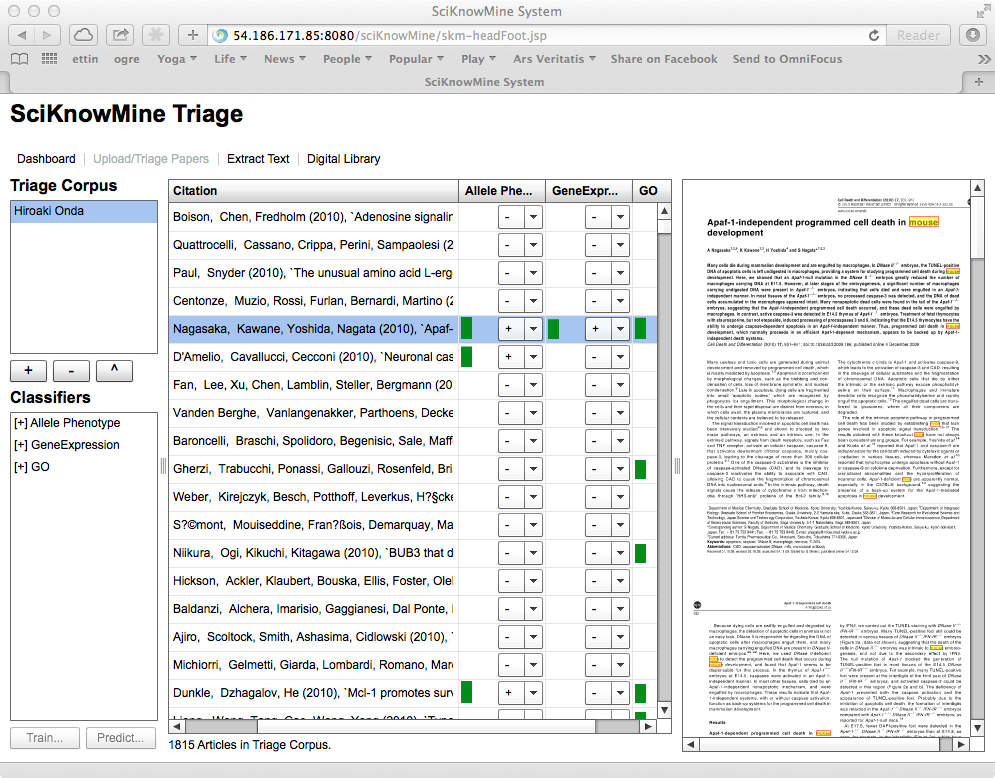Show hidden bookmarks with the double-chevron icon
The height and width of the screenshot is (778, 995).
(984, 59)
